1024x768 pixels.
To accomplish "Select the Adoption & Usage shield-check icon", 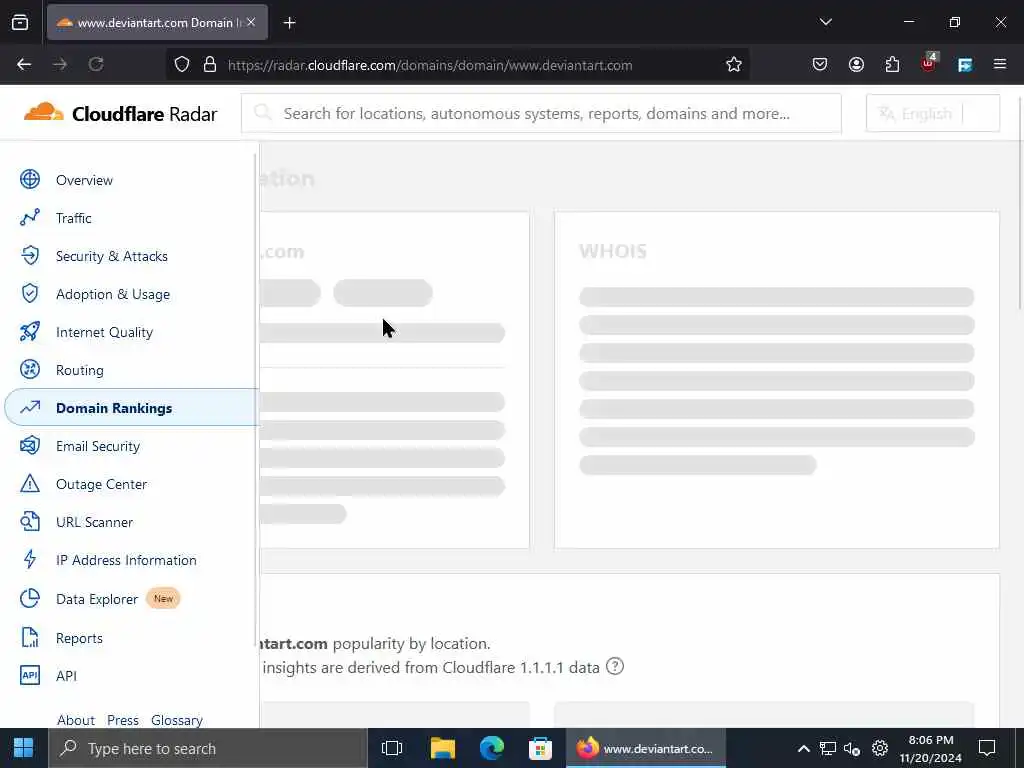I will [29, 293].
